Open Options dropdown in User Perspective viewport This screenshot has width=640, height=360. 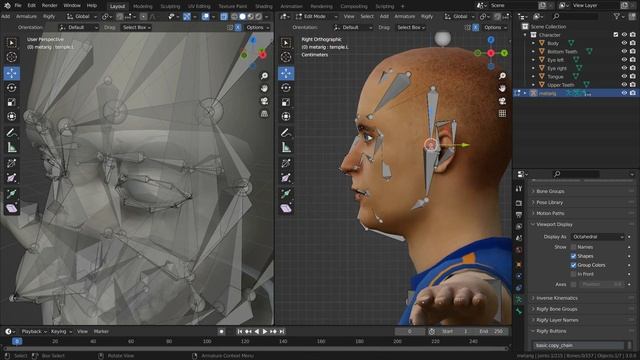(258, 27)
